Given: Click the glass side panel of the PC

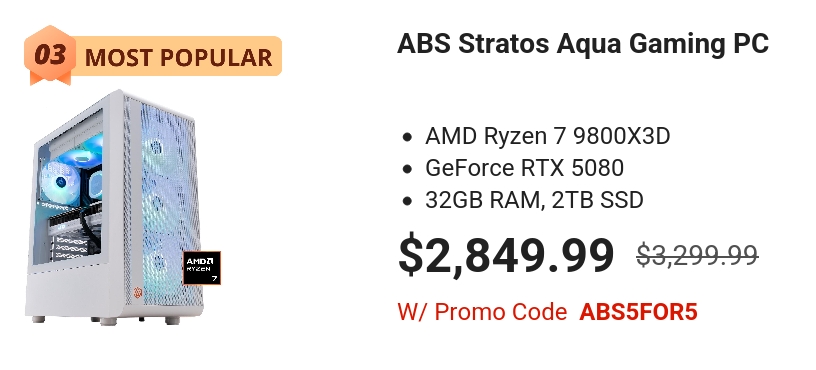Looking at the screenshot, I should (x=69, y=187).
